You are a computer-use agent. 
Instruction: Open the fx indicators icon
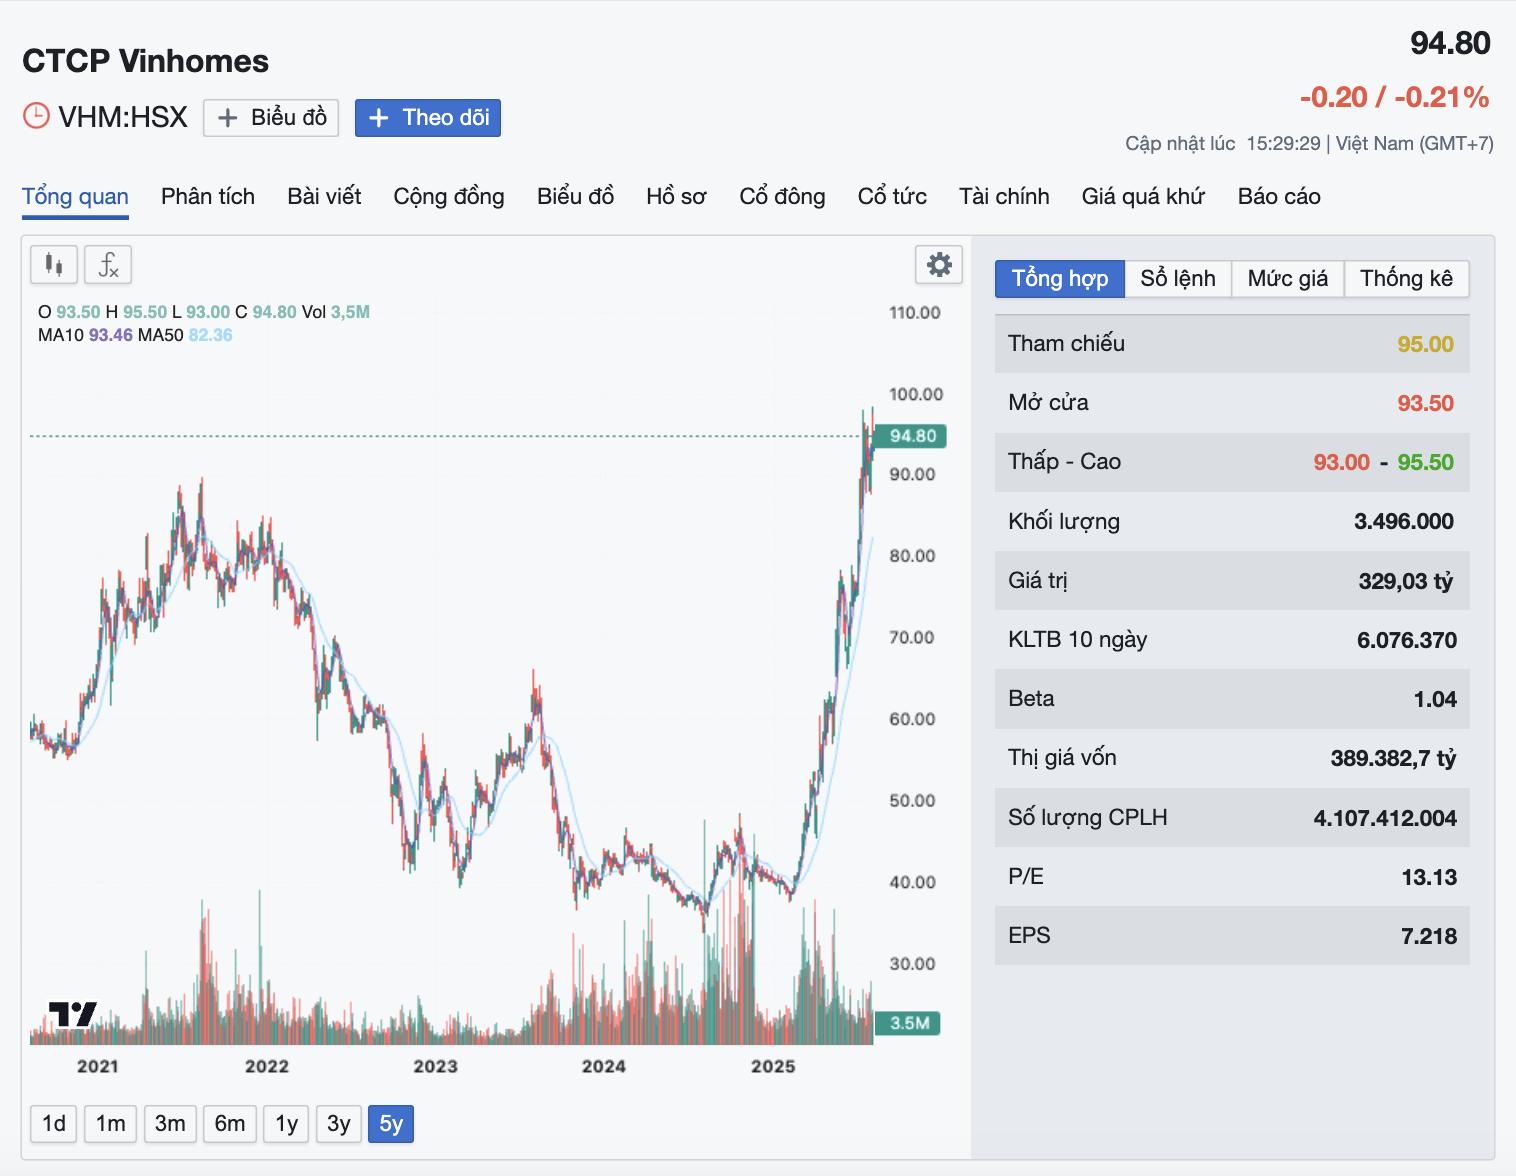pos(108,265)
